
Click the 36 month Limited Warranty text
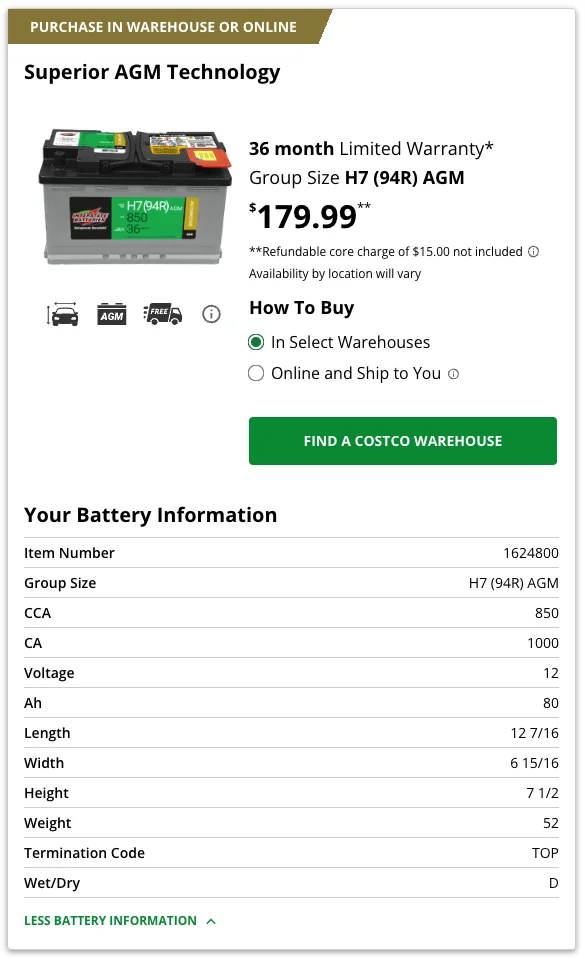(x=371, y=149)
